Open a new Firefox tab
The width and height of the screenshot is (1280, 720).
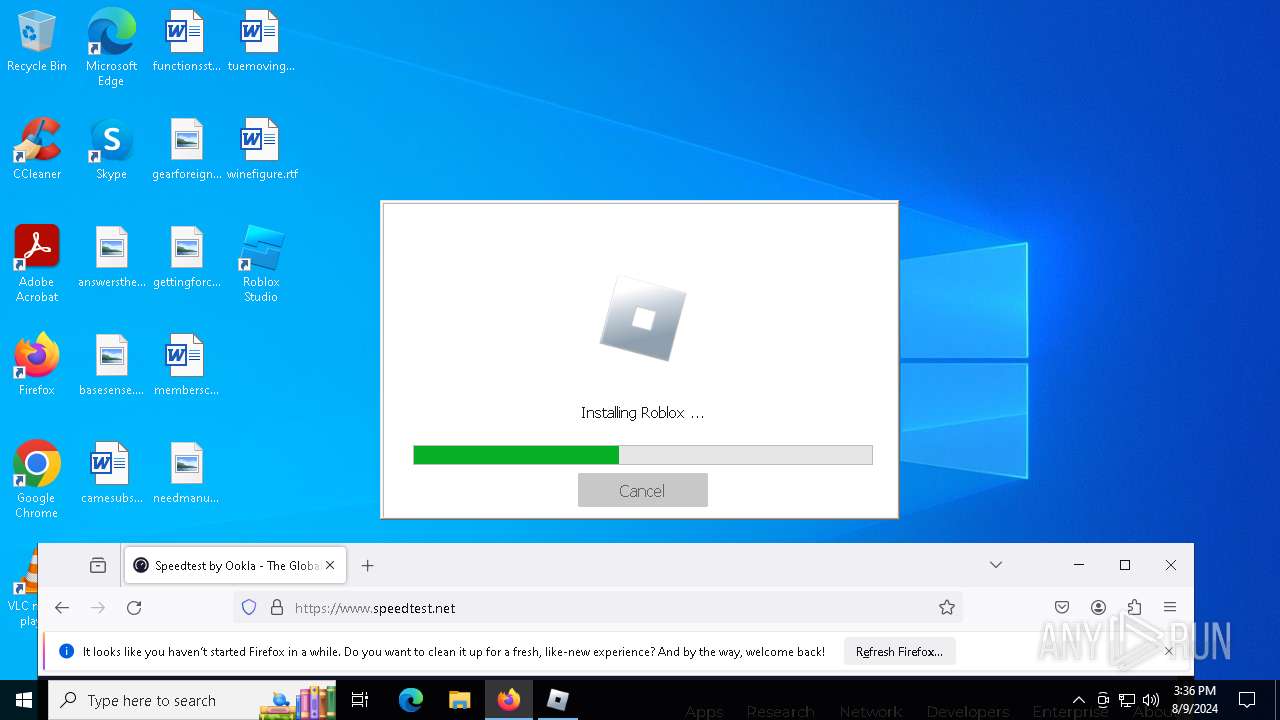pyautogui.click(x=367, y=565)
